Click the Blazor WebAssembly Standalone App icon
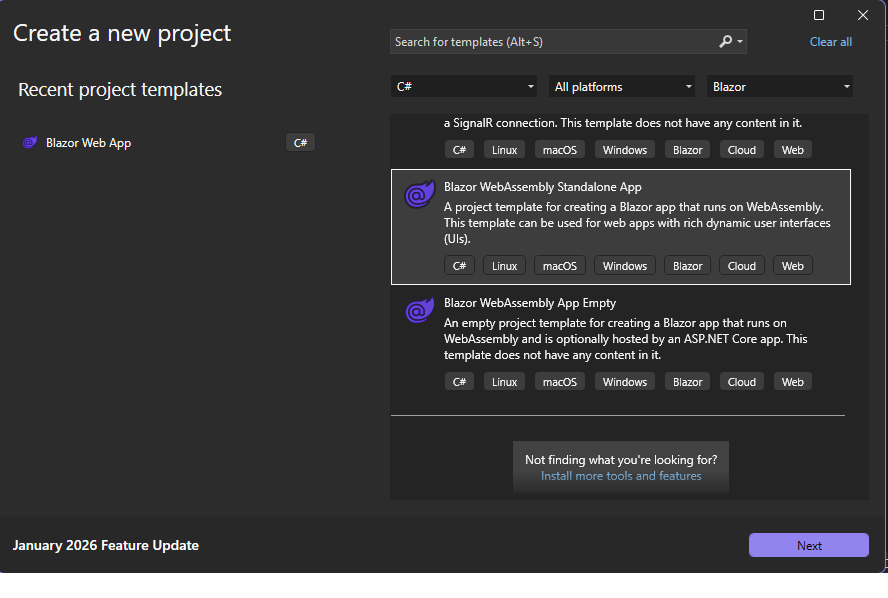 point(418,196)
